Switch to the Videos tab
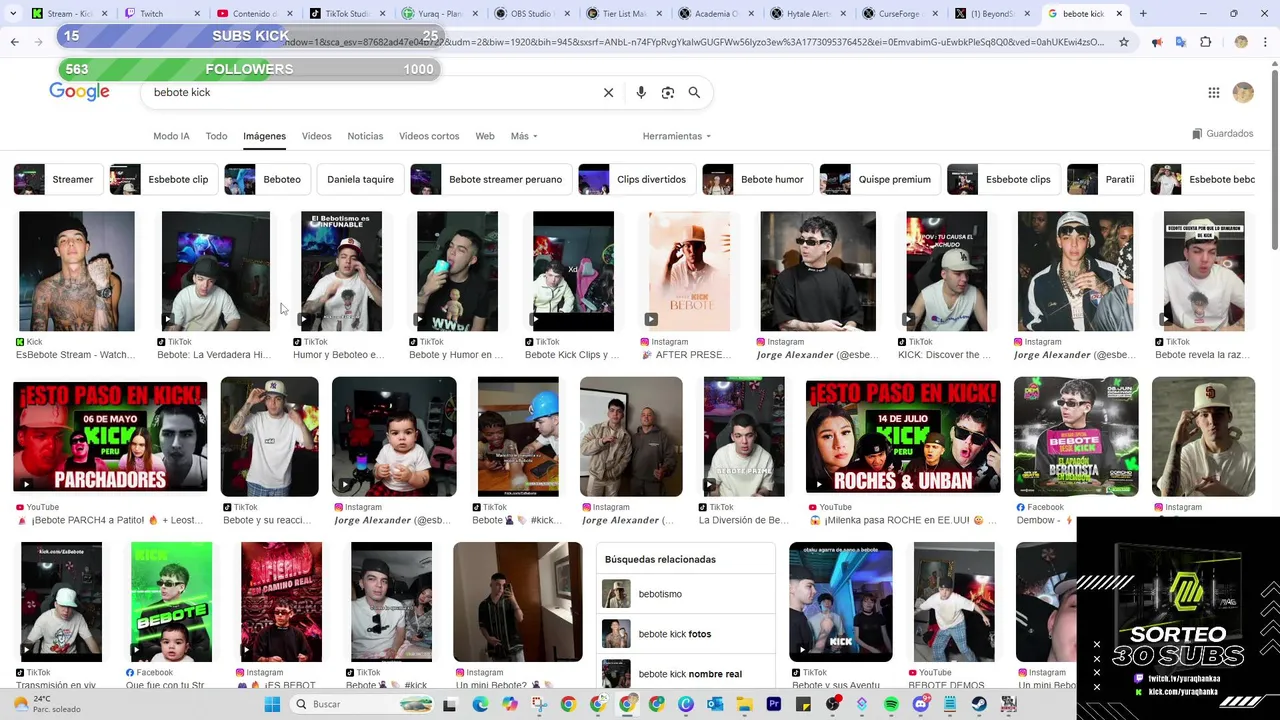Image resolution: width=1280 pixels, height=720 pixels. tap(316, 136)
